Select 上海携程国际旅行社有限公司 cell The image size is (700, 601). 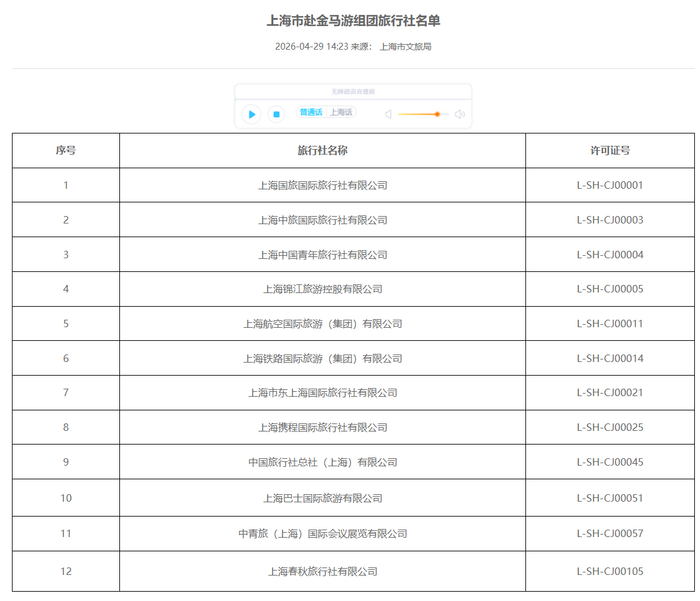point(322,427)
